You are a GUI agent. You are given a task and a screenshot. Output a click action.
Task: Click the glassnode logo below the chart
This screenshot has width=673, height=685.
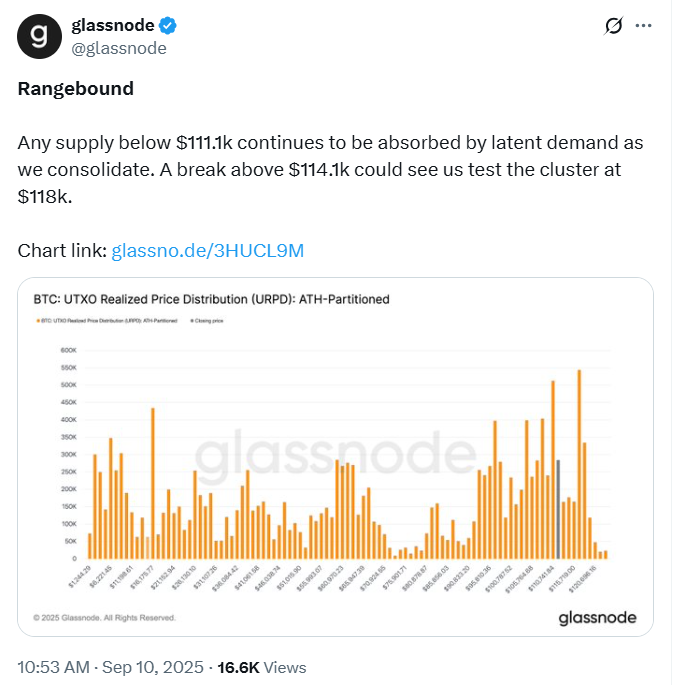coord(597,617)
